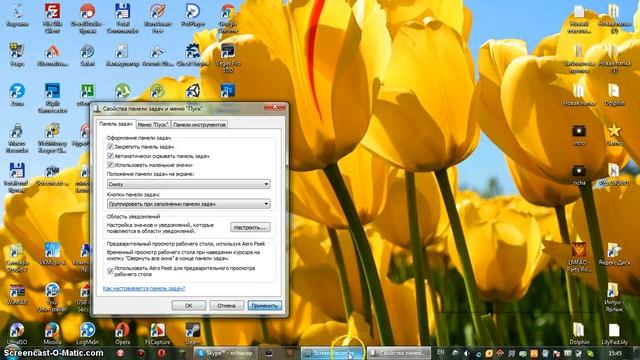
Task: Select the WebMoney Keeper desktop icon
Action: click(x=52, y=138)
